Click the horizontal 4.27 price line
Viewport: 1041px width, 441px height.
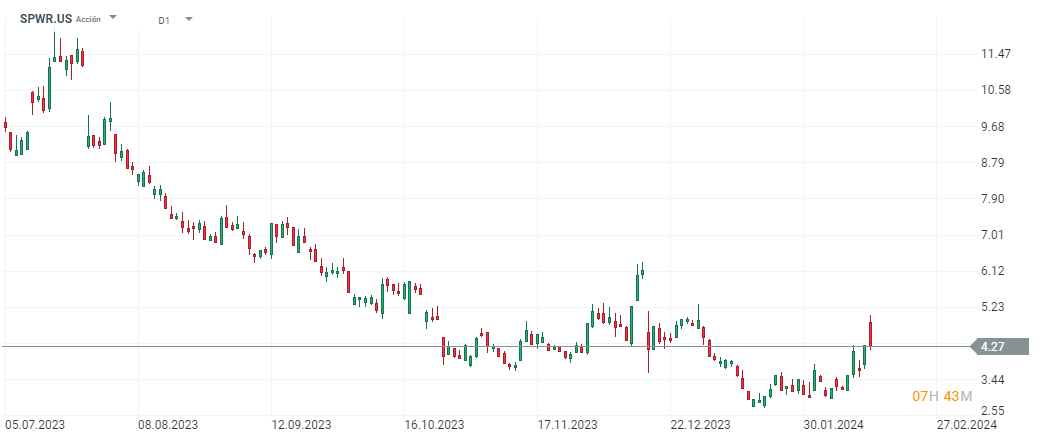pyautogui.click(x=485, y=346)
